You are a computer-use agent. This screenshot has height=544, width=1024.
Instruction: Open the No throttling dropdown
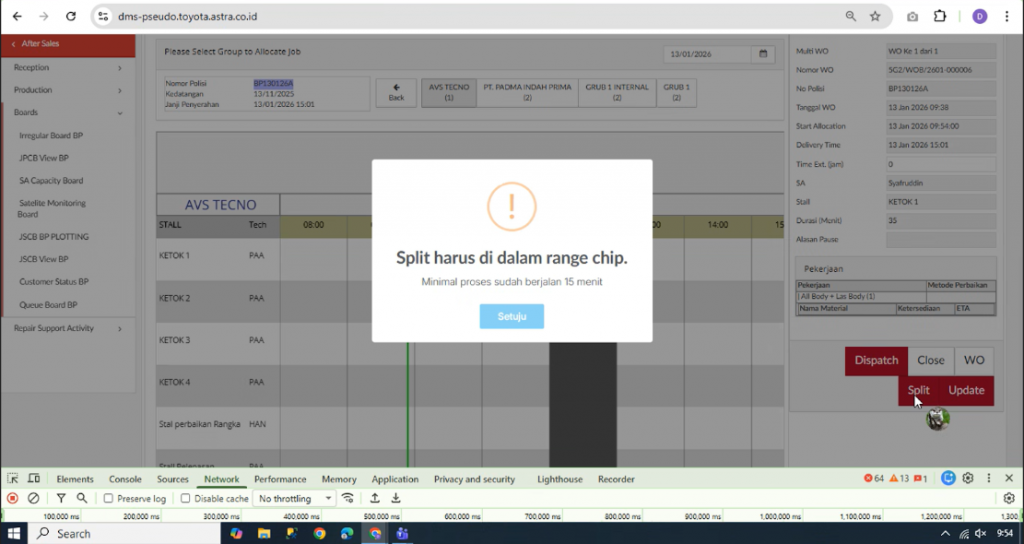tap(295, 498)
